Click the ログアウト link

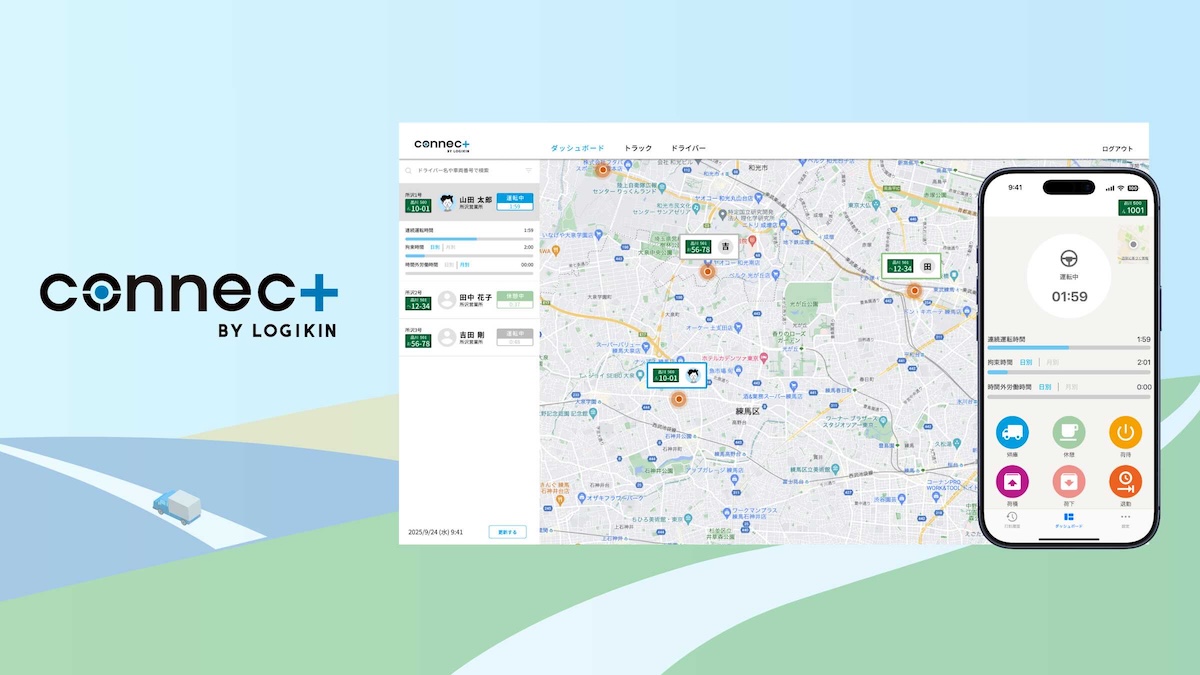pyautogui.click(x=1117, y=148)
